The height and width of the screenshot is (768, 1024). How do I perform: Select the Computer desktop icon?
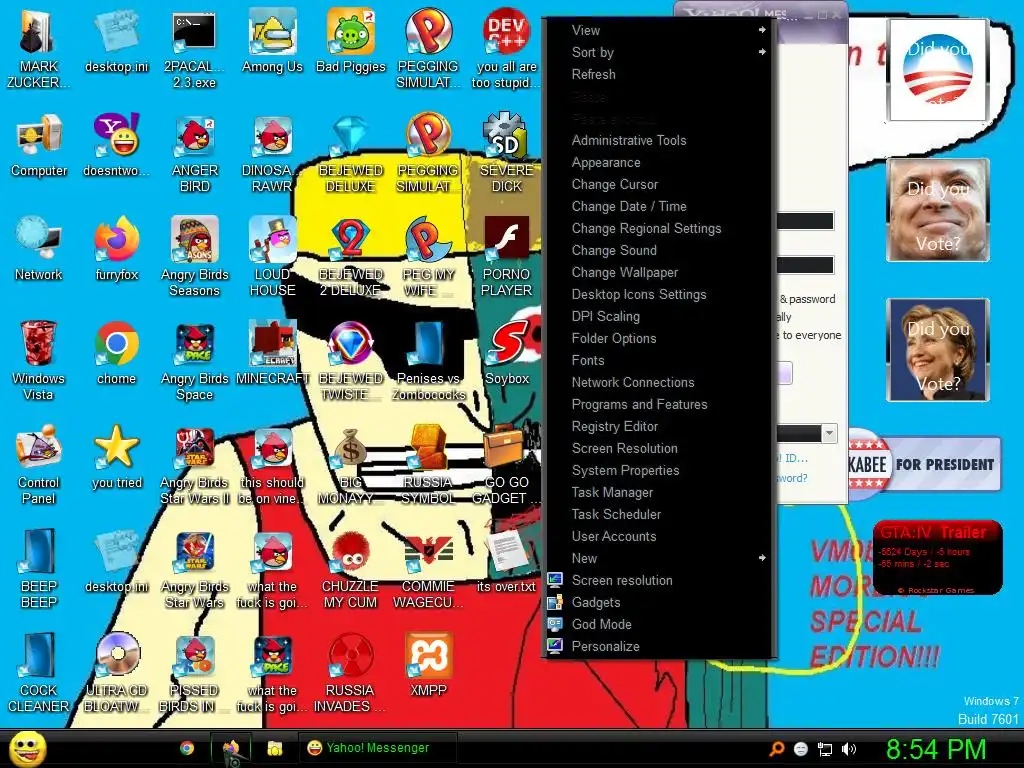39,145
